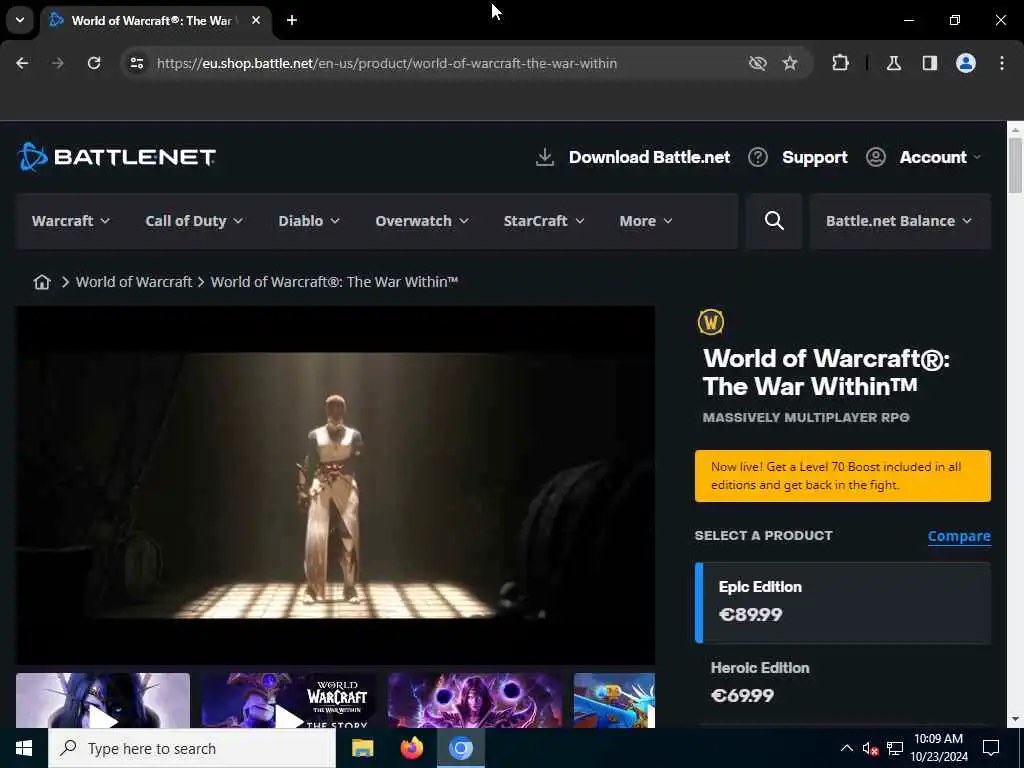The image size is (1024, 768).
Task: Open the notification center icon
Action: tap(991, 748)
